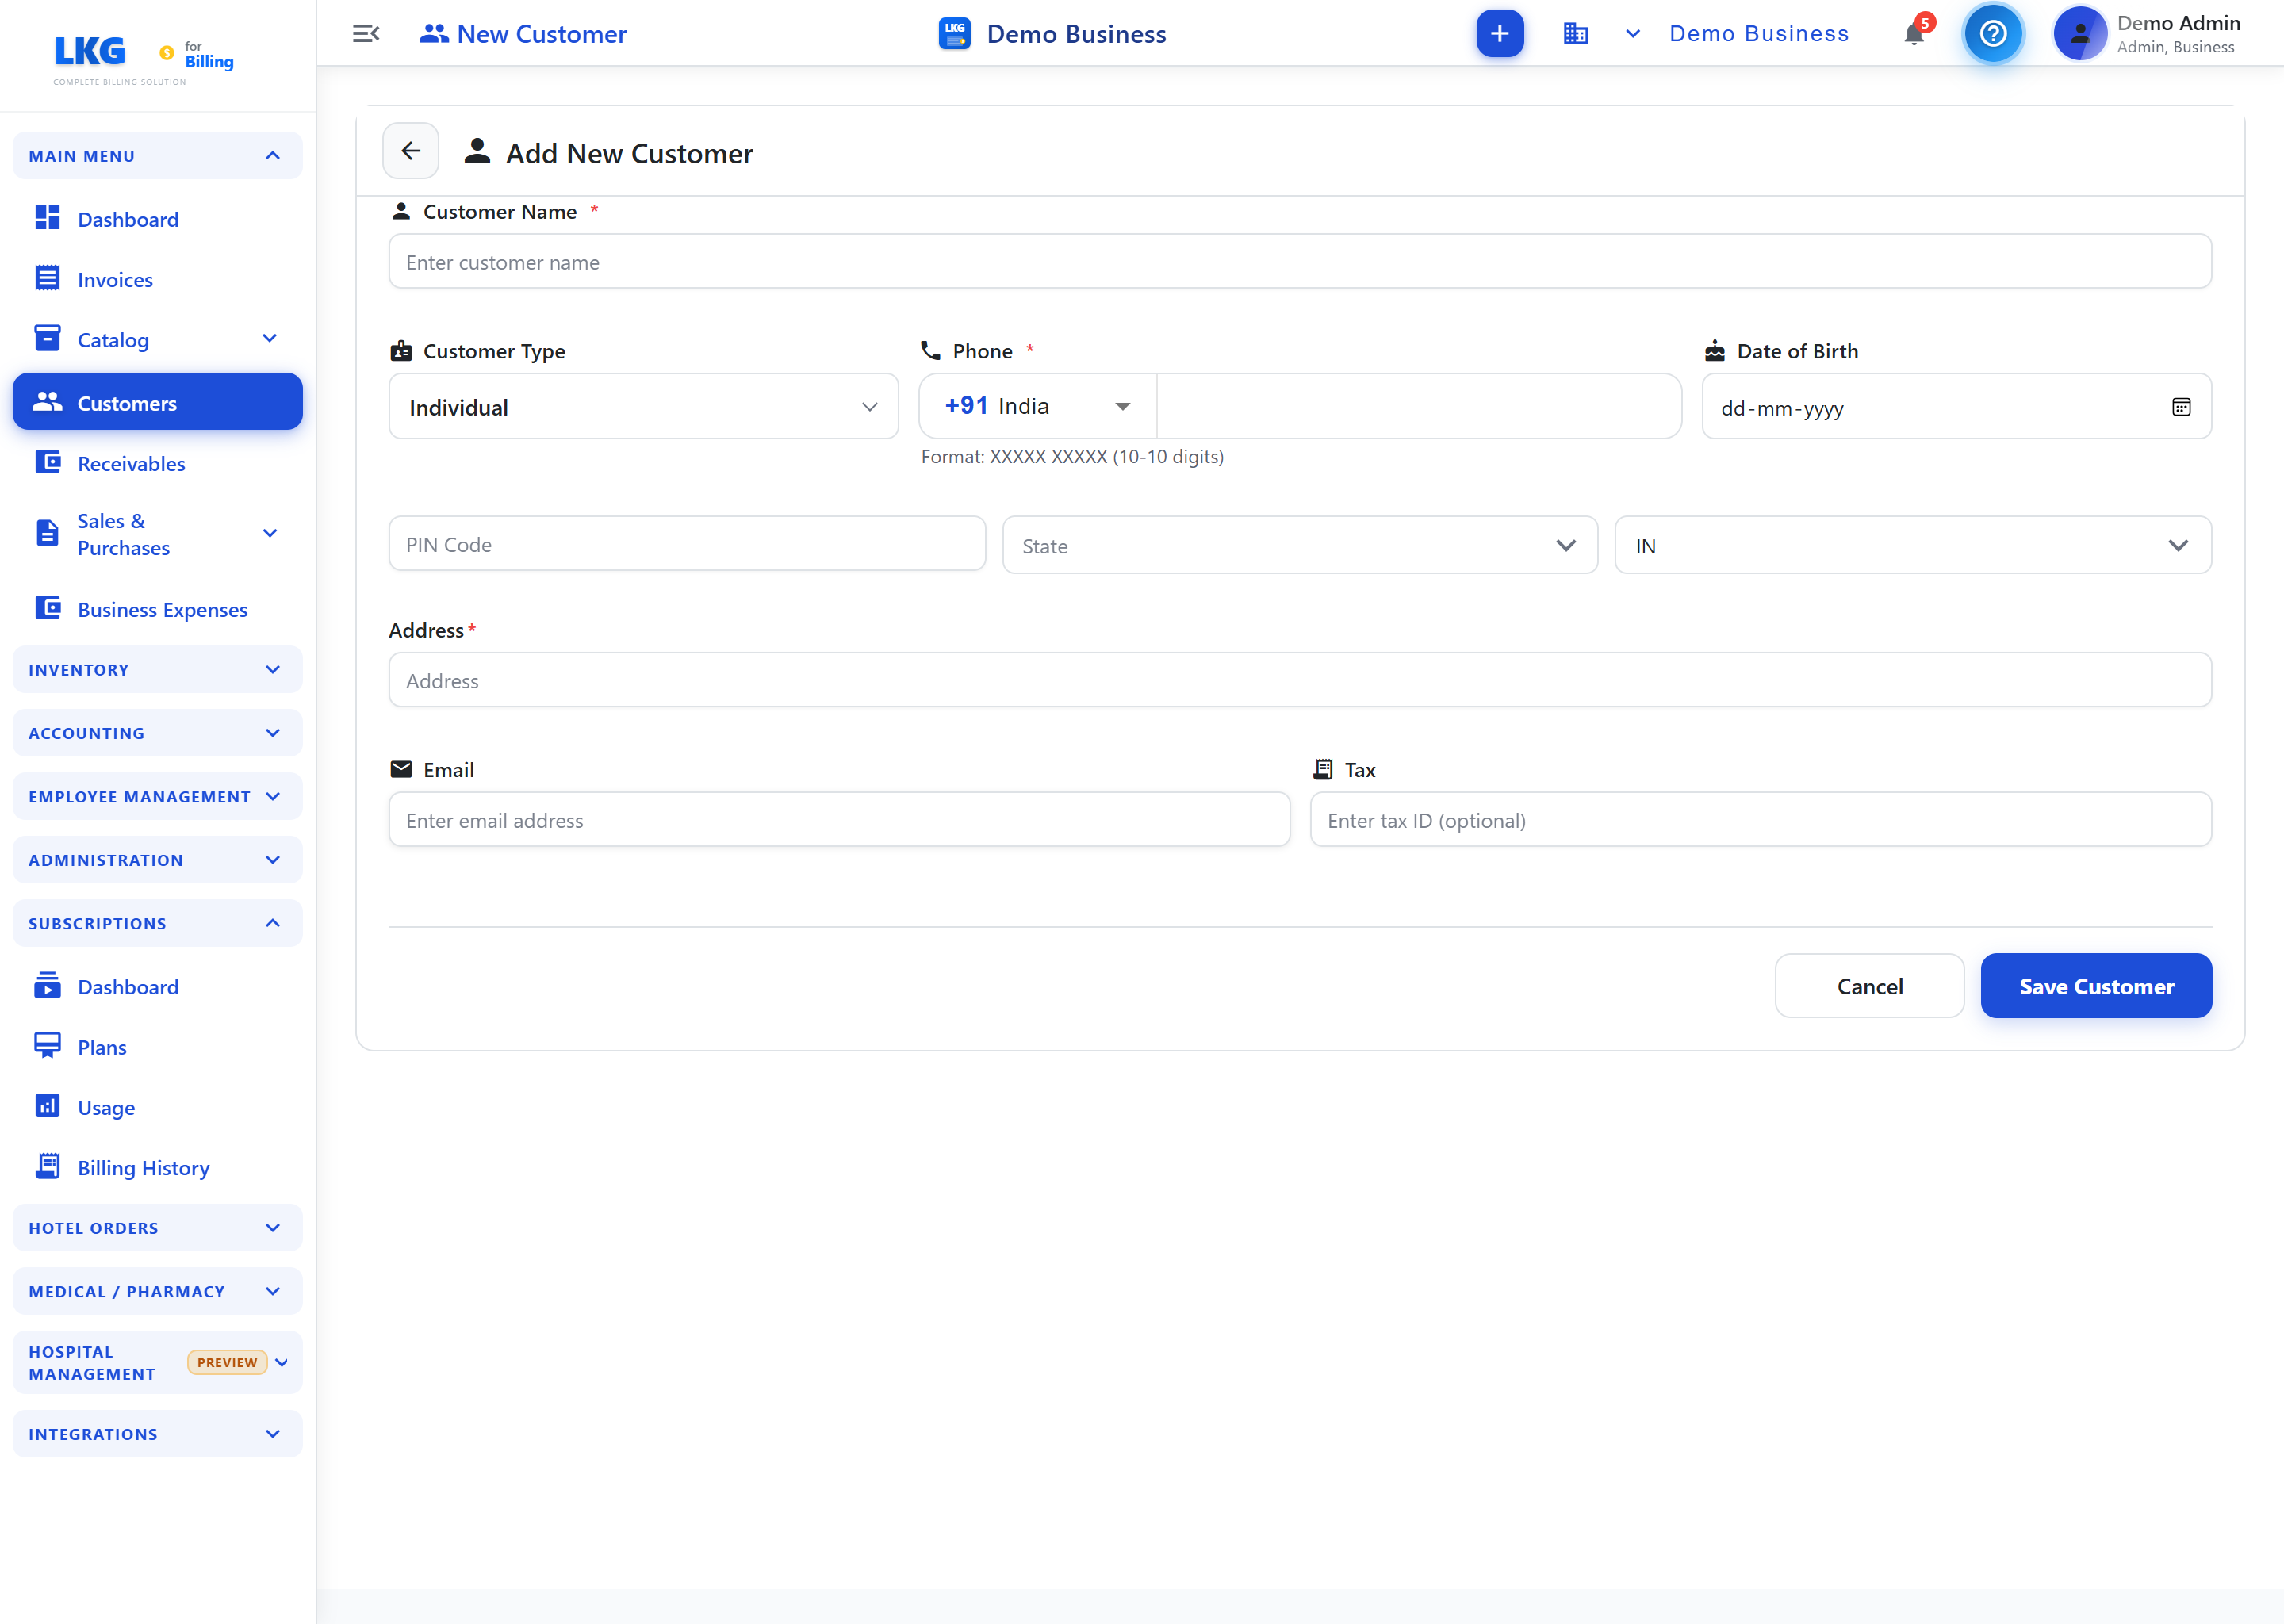Click the Plans card icon
2284x1624 pixels.
[47, 1046]
